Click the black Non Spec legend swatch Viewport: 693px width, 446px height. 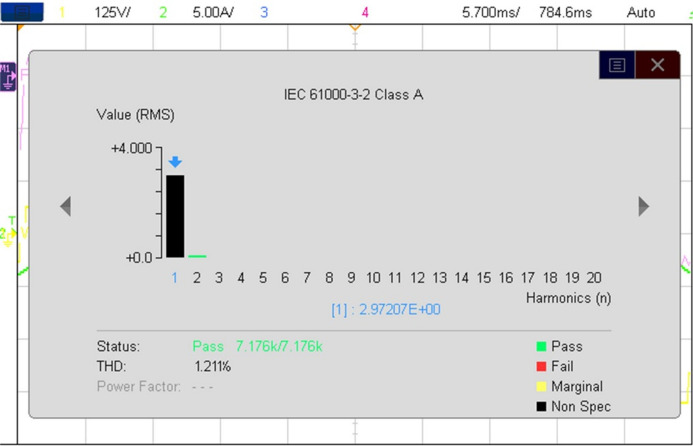(x=541, y=406)
